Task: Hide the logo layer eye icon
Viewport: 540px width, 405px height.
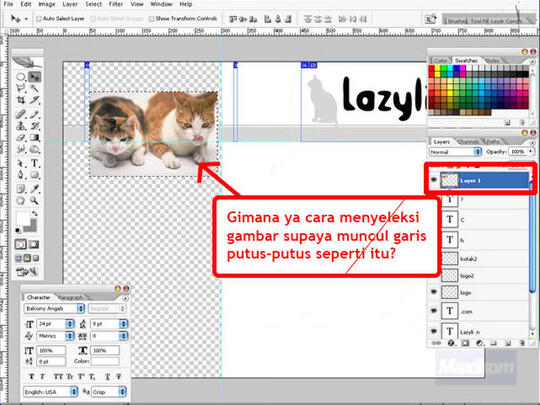Action: [x=434, y=292]
